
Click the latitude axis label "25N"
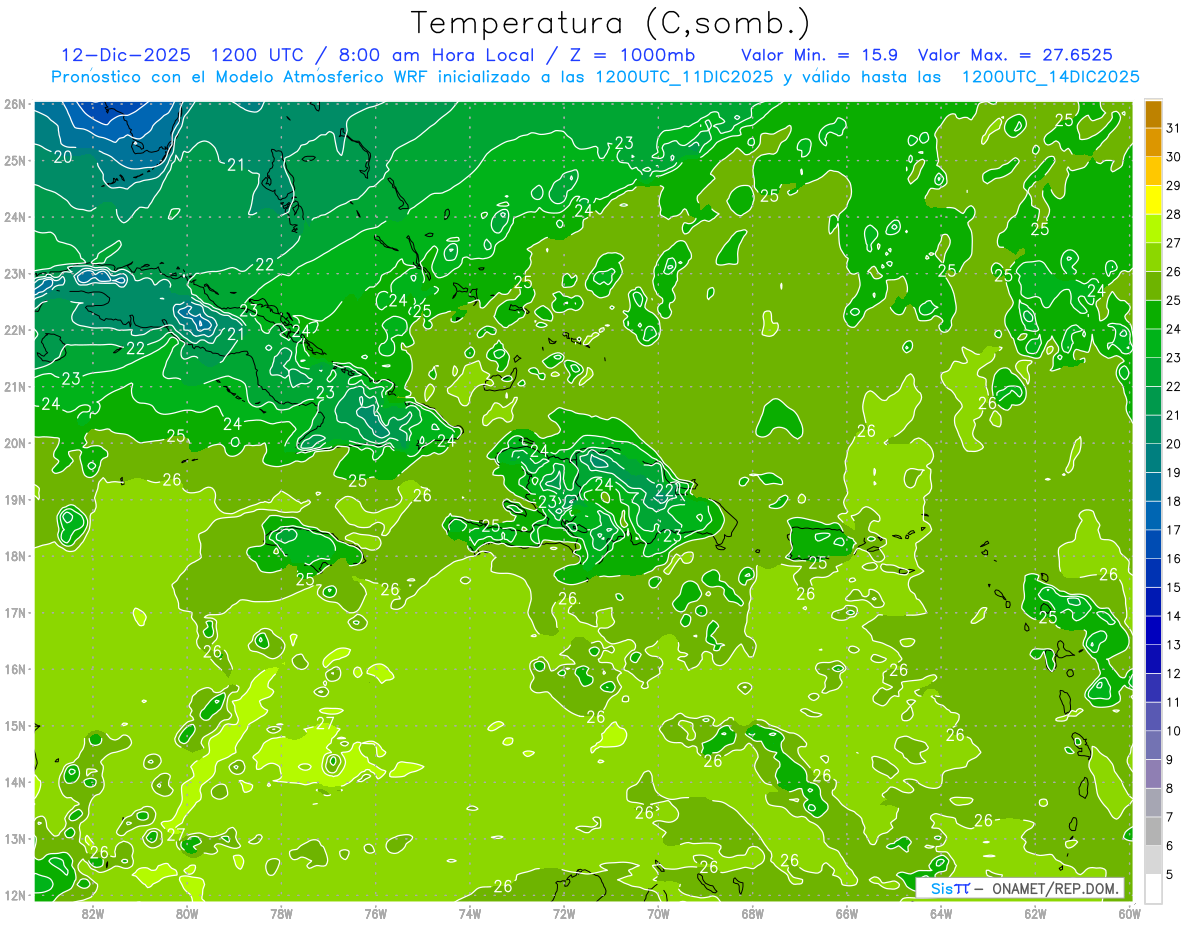point(15,160)
